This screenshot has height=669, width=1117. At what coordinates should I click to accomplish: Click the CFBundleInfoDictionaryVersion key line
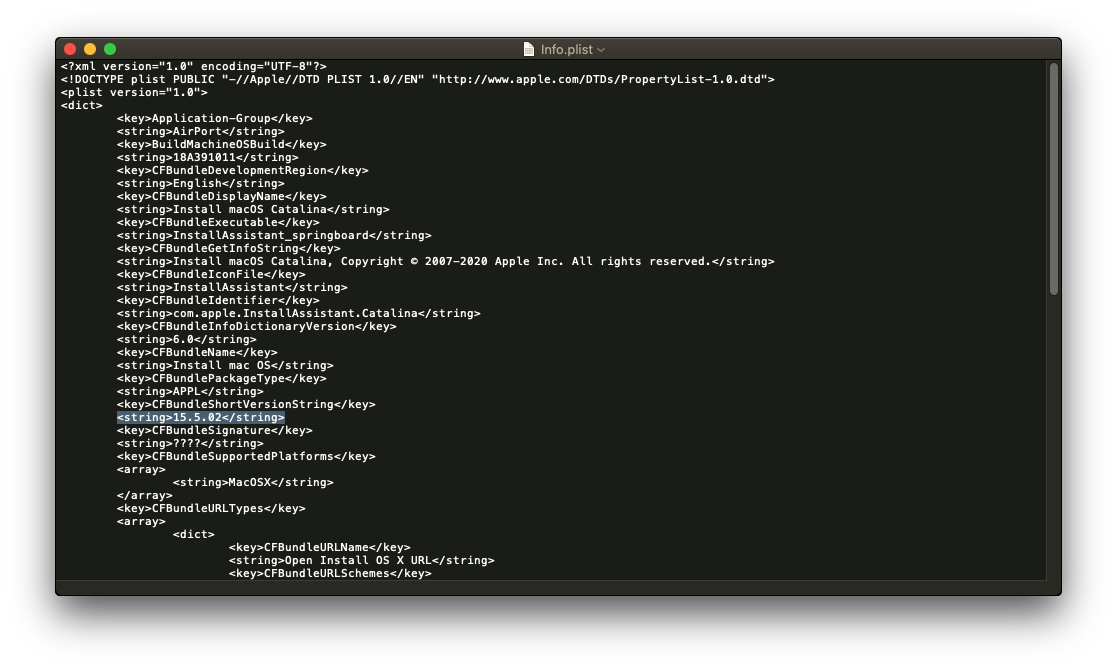tap(256, 326)
